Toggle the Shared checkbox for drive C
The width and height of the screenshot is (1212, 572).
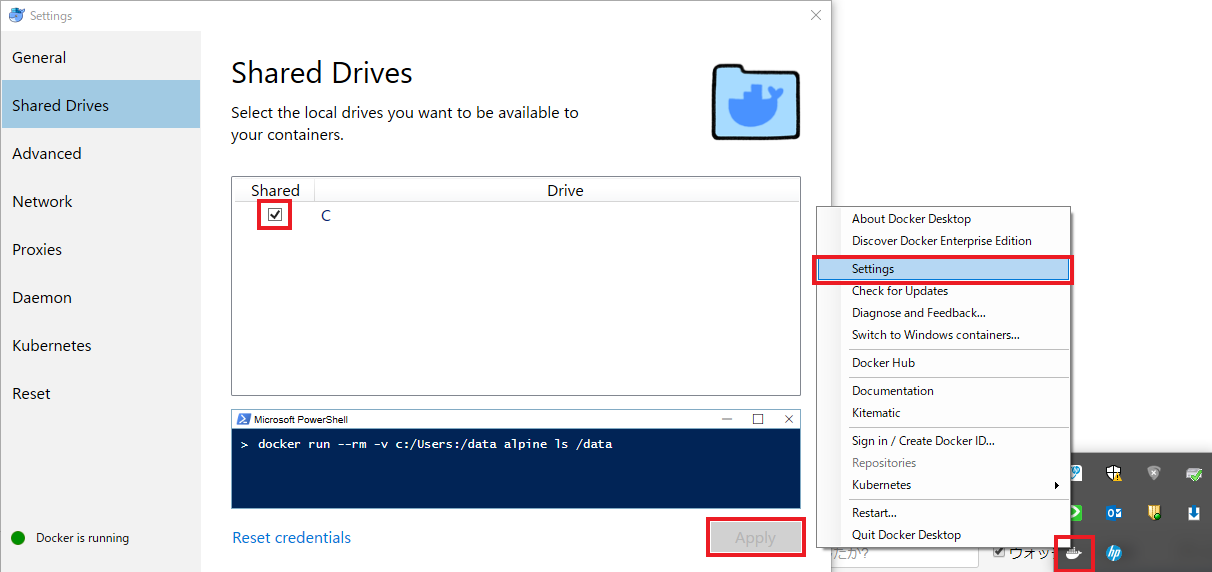coord(275,215)
